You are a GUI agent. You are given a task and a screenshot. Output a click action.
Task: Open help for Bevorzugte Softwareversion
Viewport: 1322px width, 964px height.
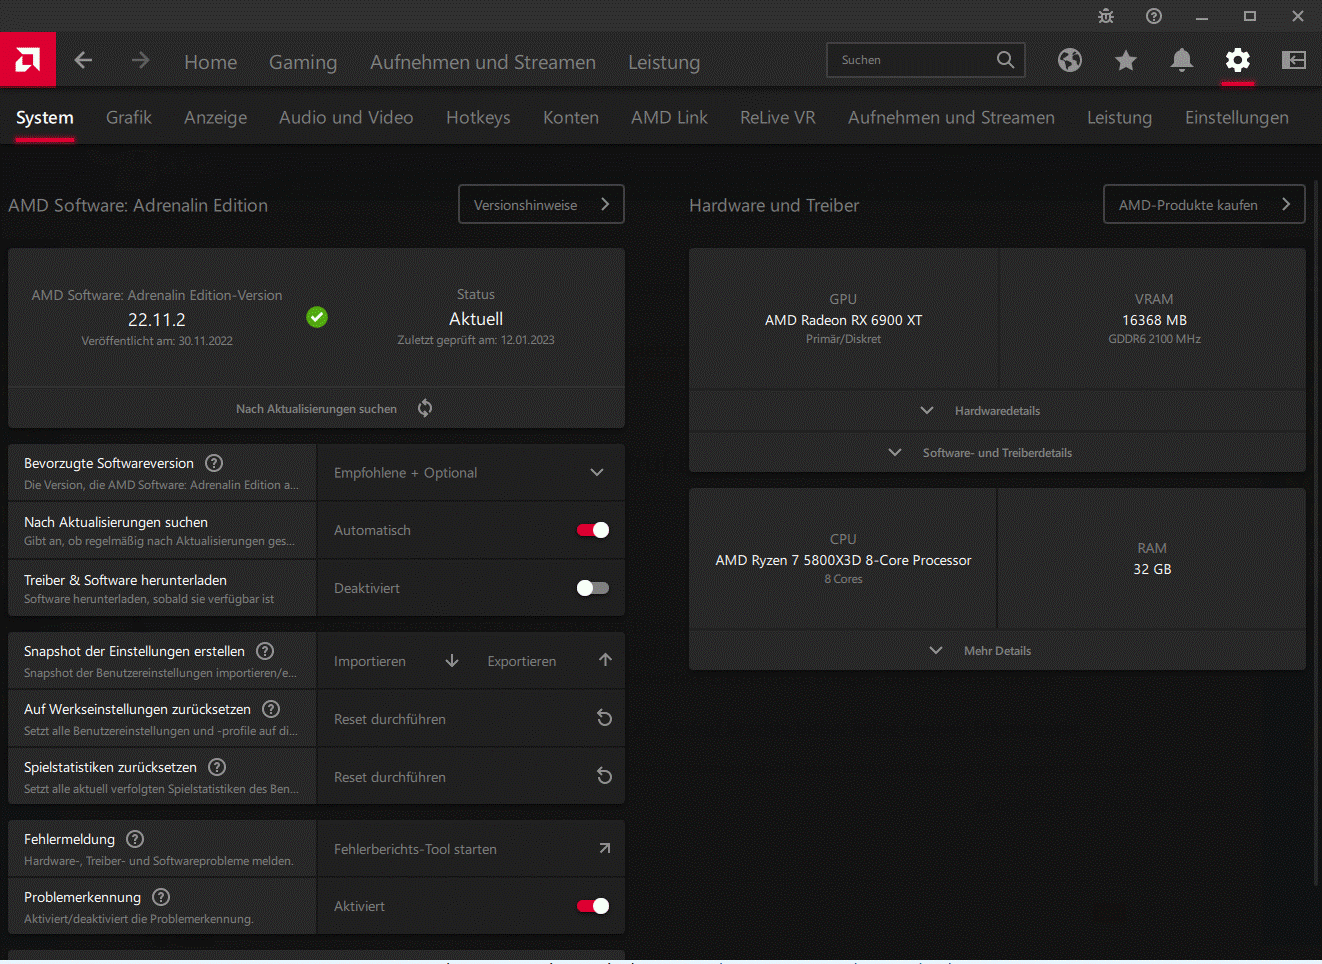[214, 463]
